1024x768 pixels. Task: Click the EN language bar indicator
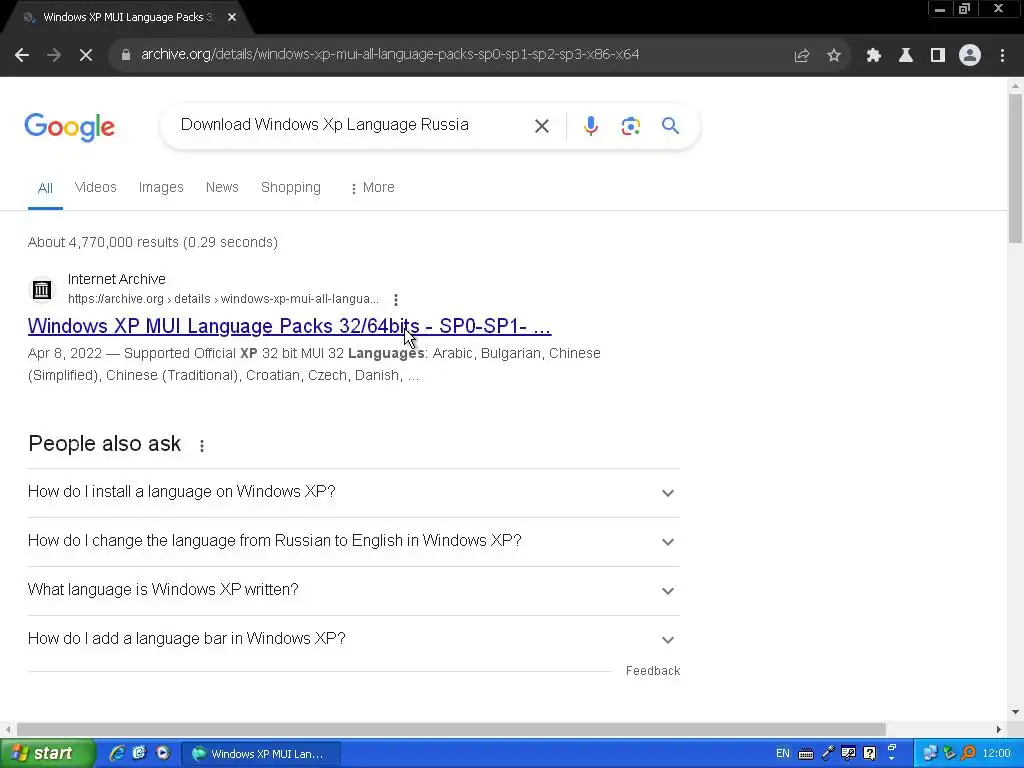782,754
